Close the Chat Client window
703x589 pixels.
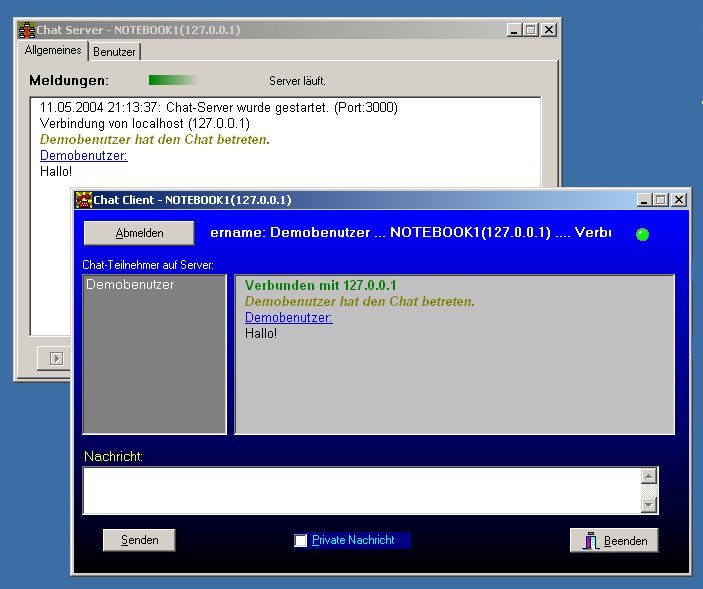tap(678, 200)
